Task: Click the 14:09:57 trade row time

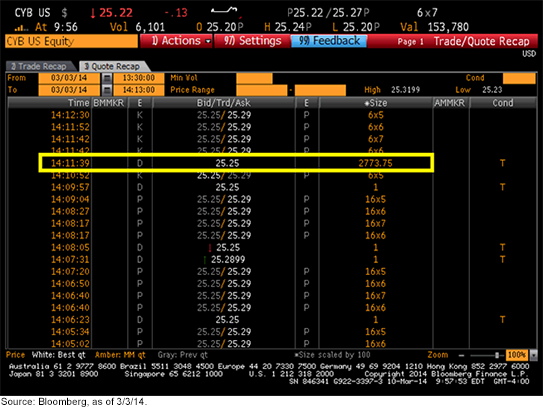Action: tap(70, 187)
